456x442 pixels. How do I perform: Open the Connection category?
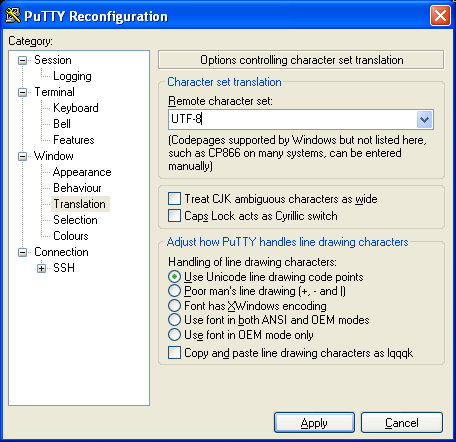tap(61, 252)
